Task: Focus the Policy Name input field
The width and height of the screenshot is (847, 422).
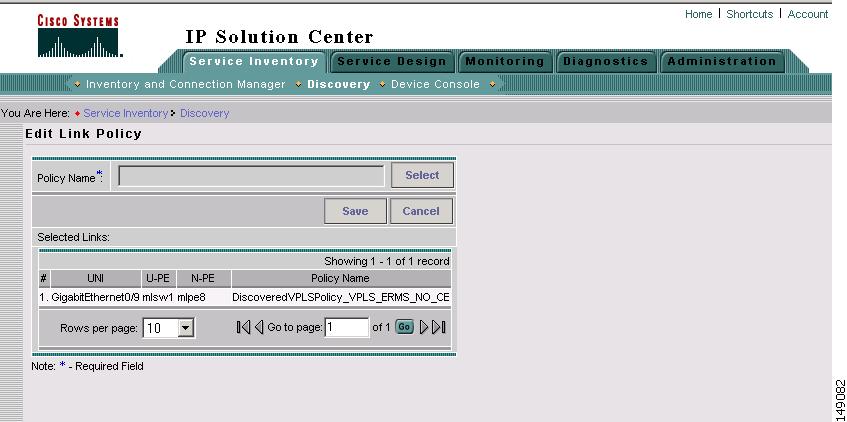Action: pyautogui.click(x=251, y=176)
